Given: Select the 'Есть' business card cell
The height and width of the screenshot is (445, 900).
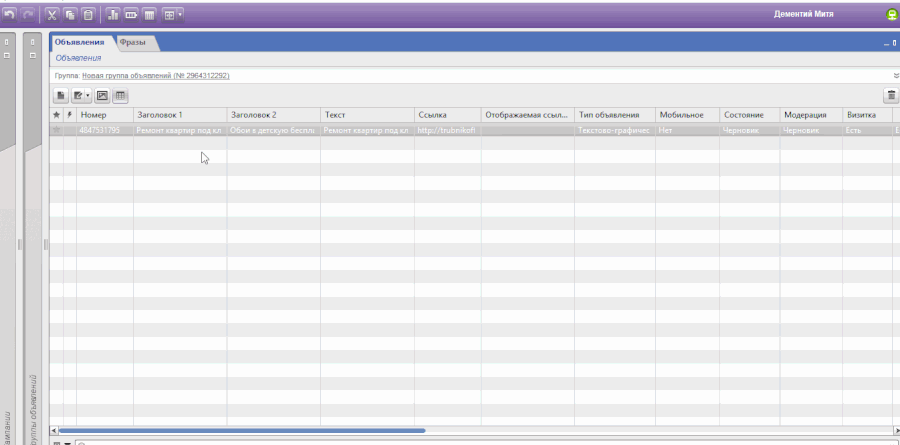Looking at the screenshot, I should coord(867,130).
